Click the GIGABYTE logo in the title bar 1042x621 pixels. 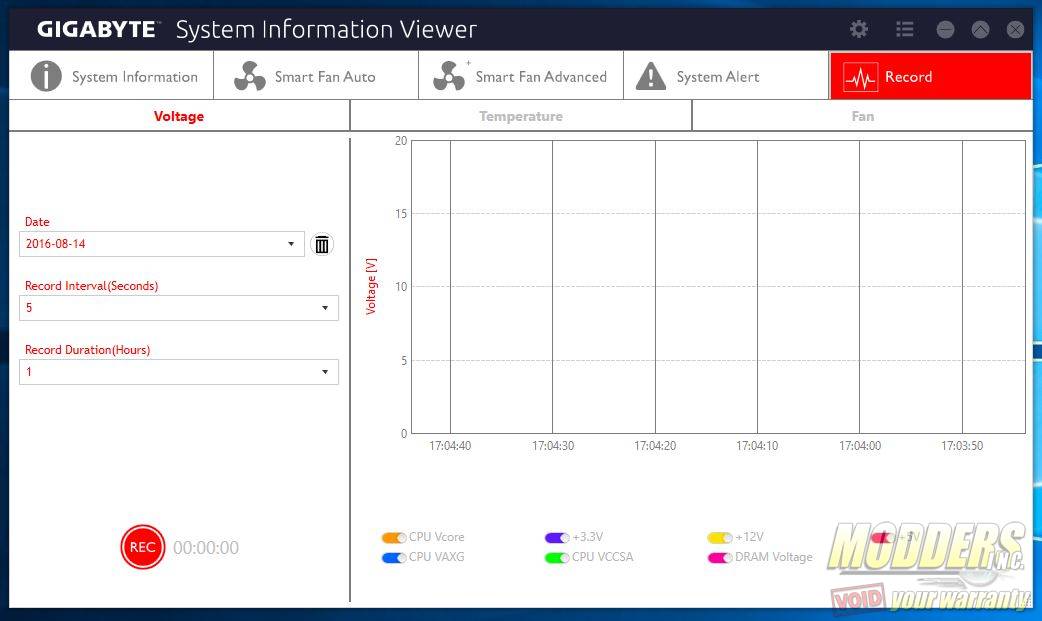[x=97, y=29]
